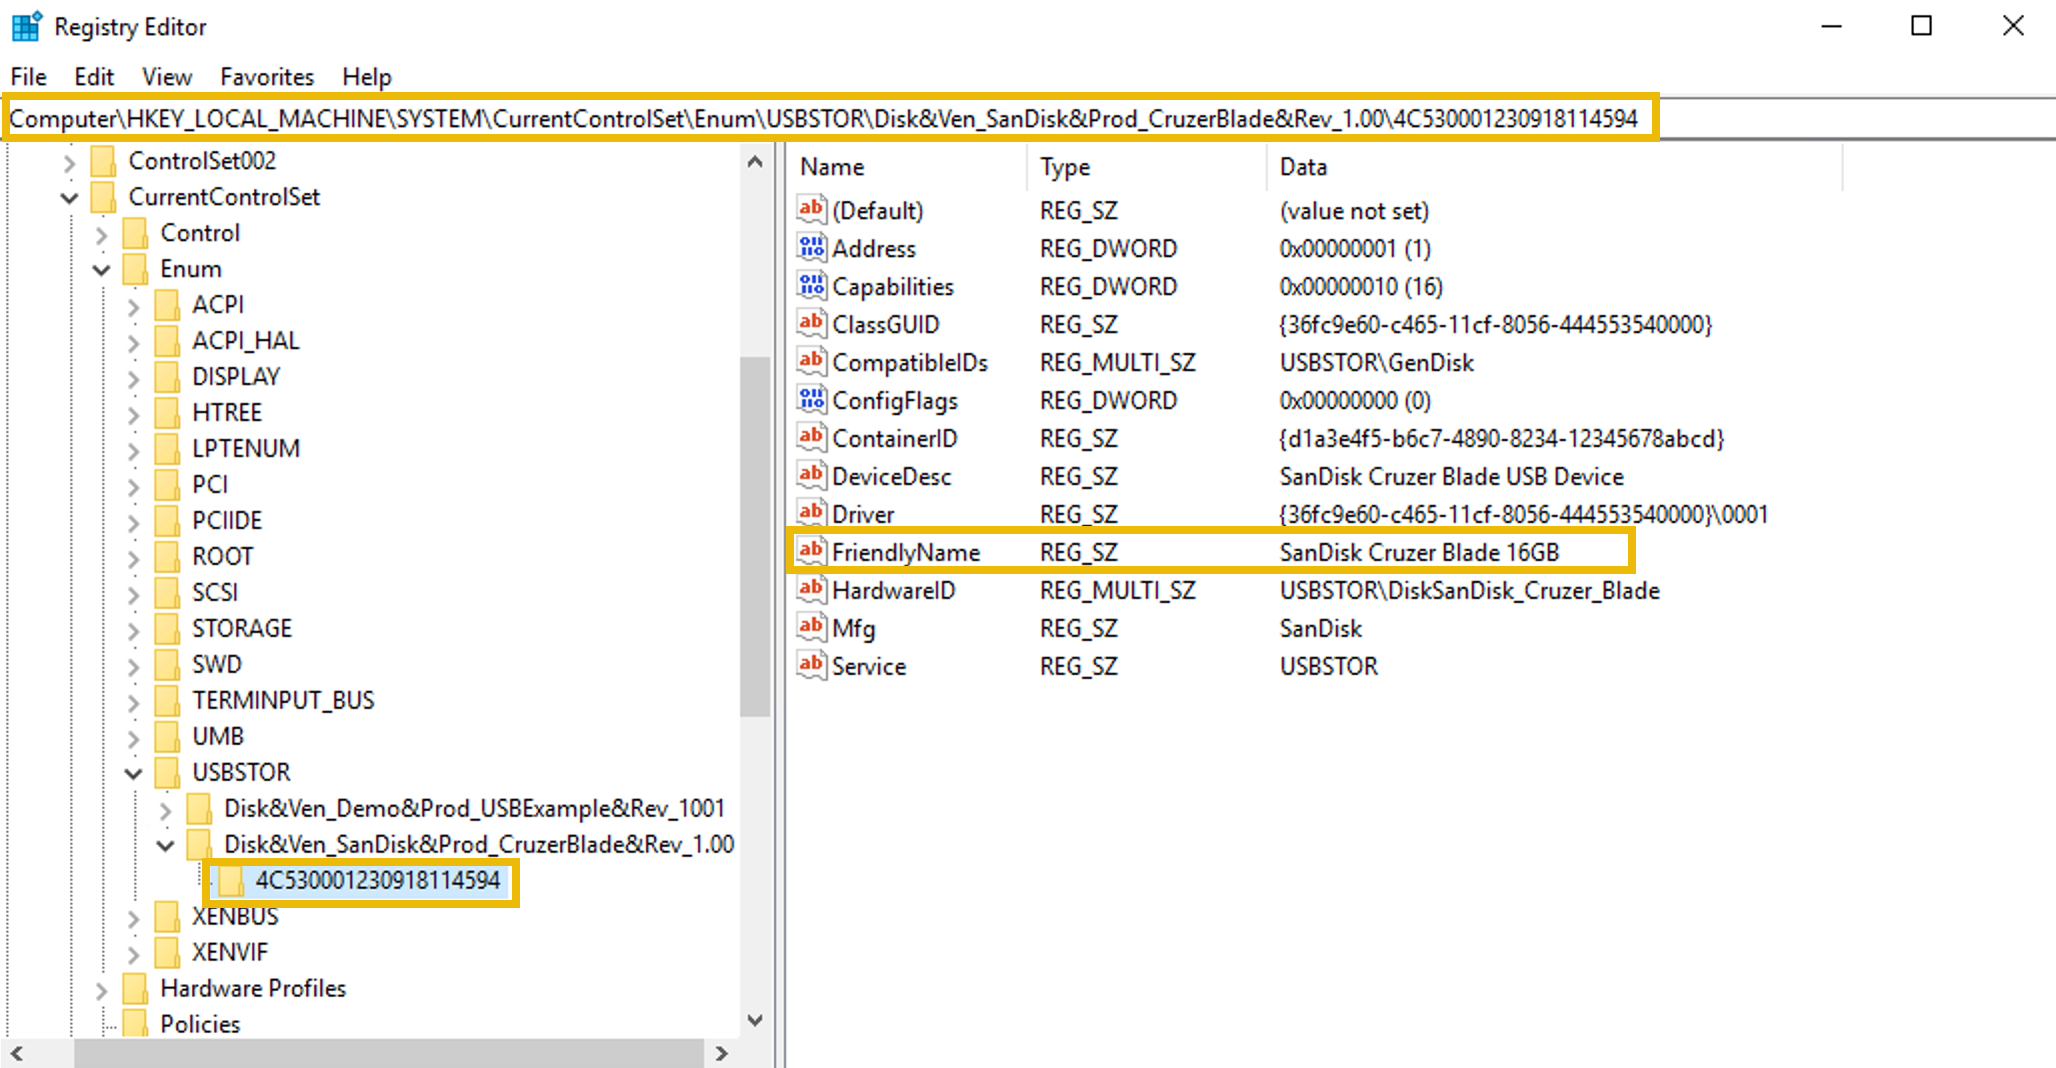Click the Registry Editor icon in title bar

pyautogui.click(x=25, y=25)
